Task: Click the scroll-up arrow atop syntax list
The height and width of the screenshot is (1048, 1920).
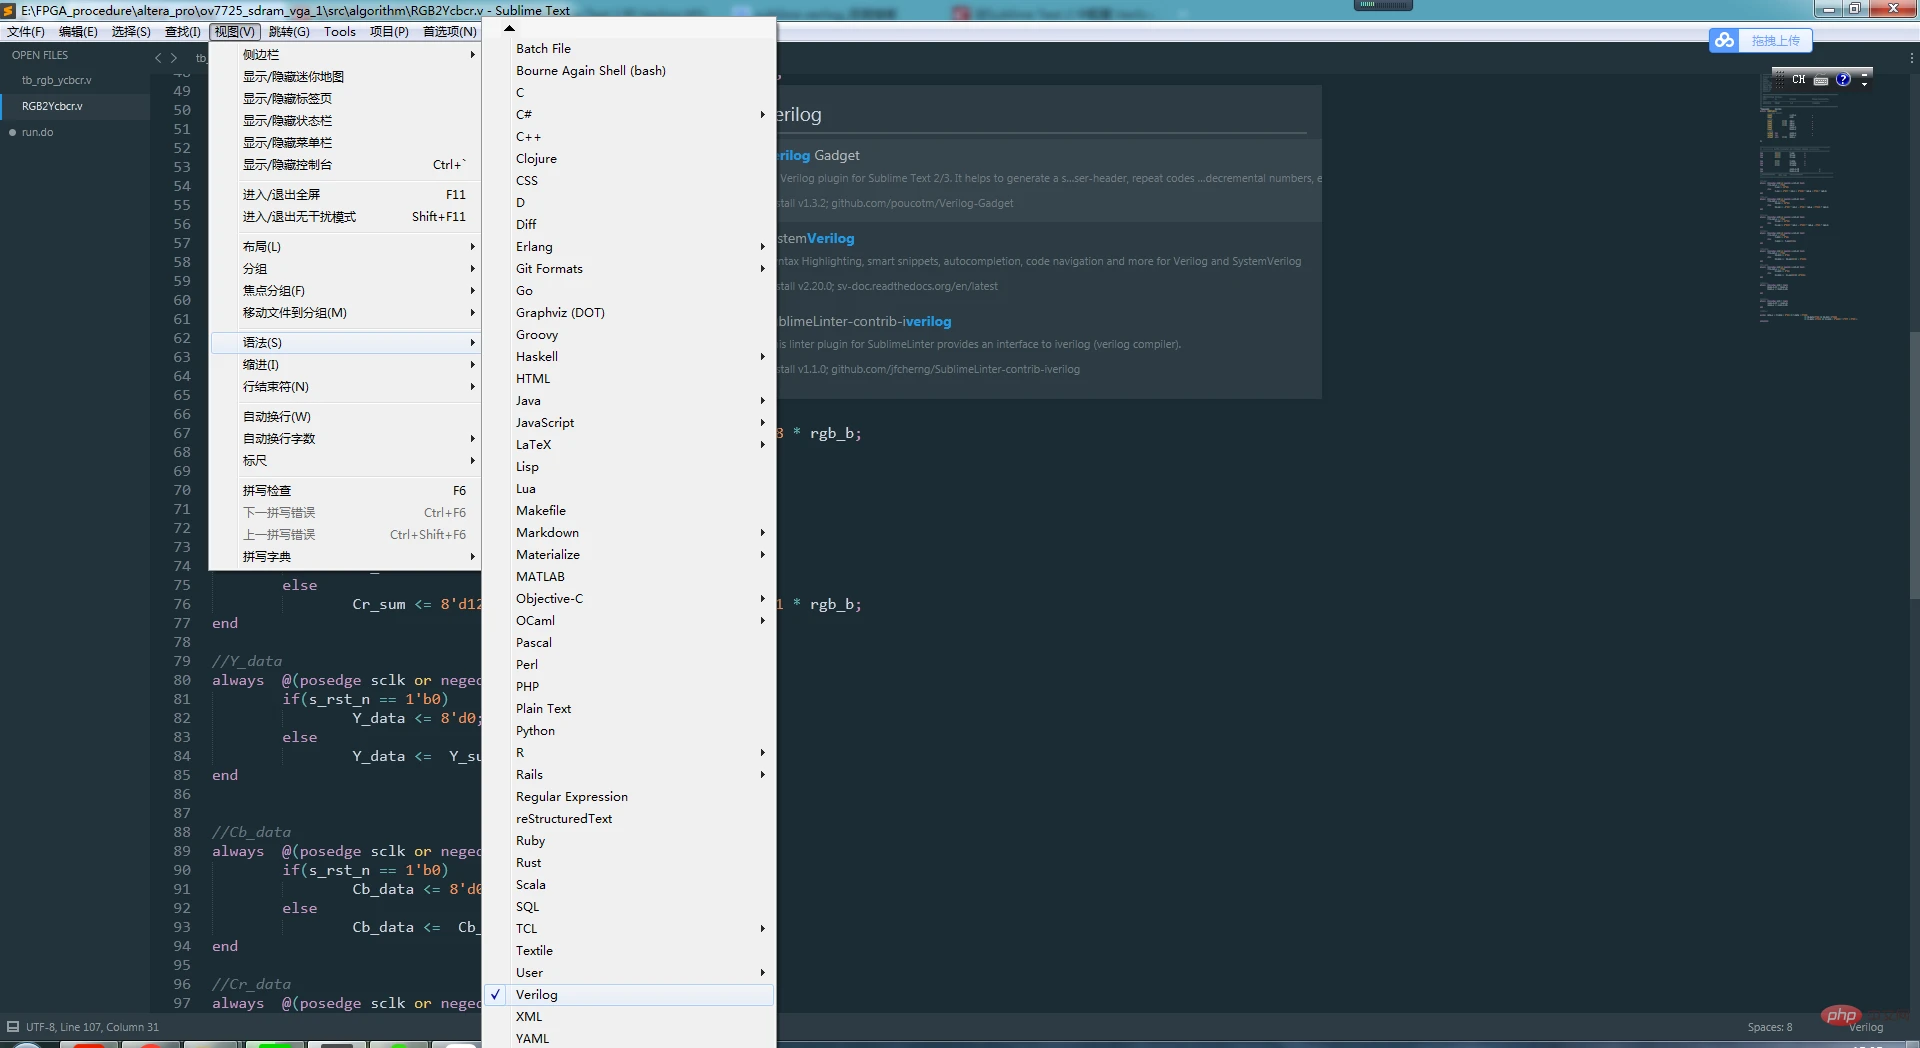Action: [x=509, y=28]
